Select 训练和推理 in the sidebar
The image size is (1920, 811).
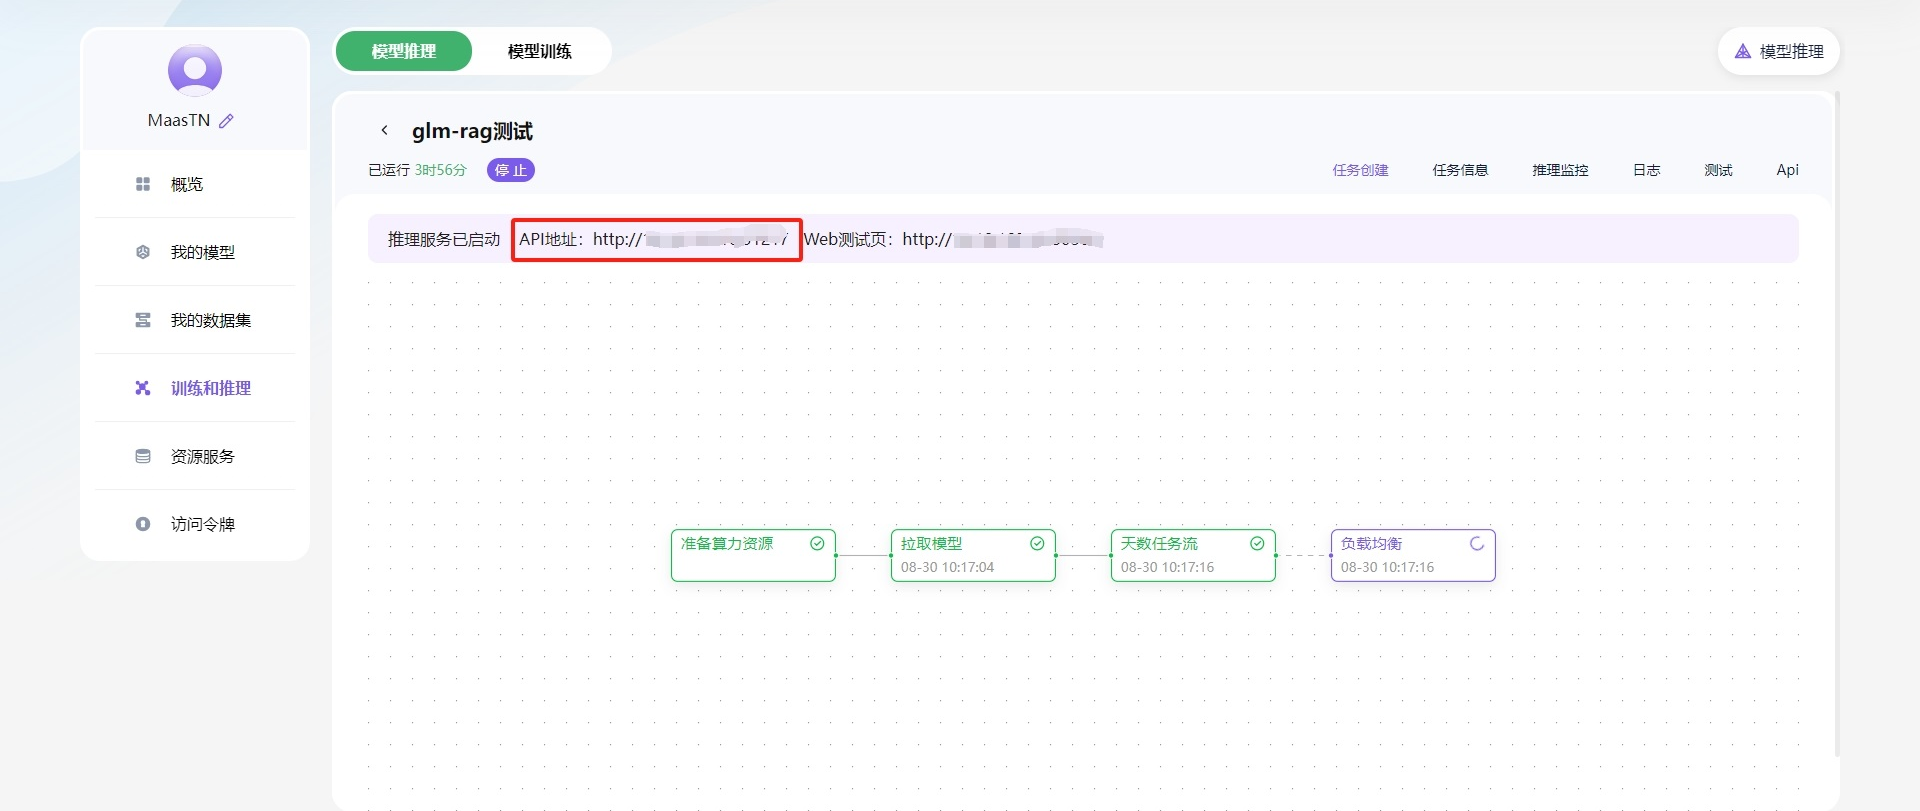(x=195, y=388)
